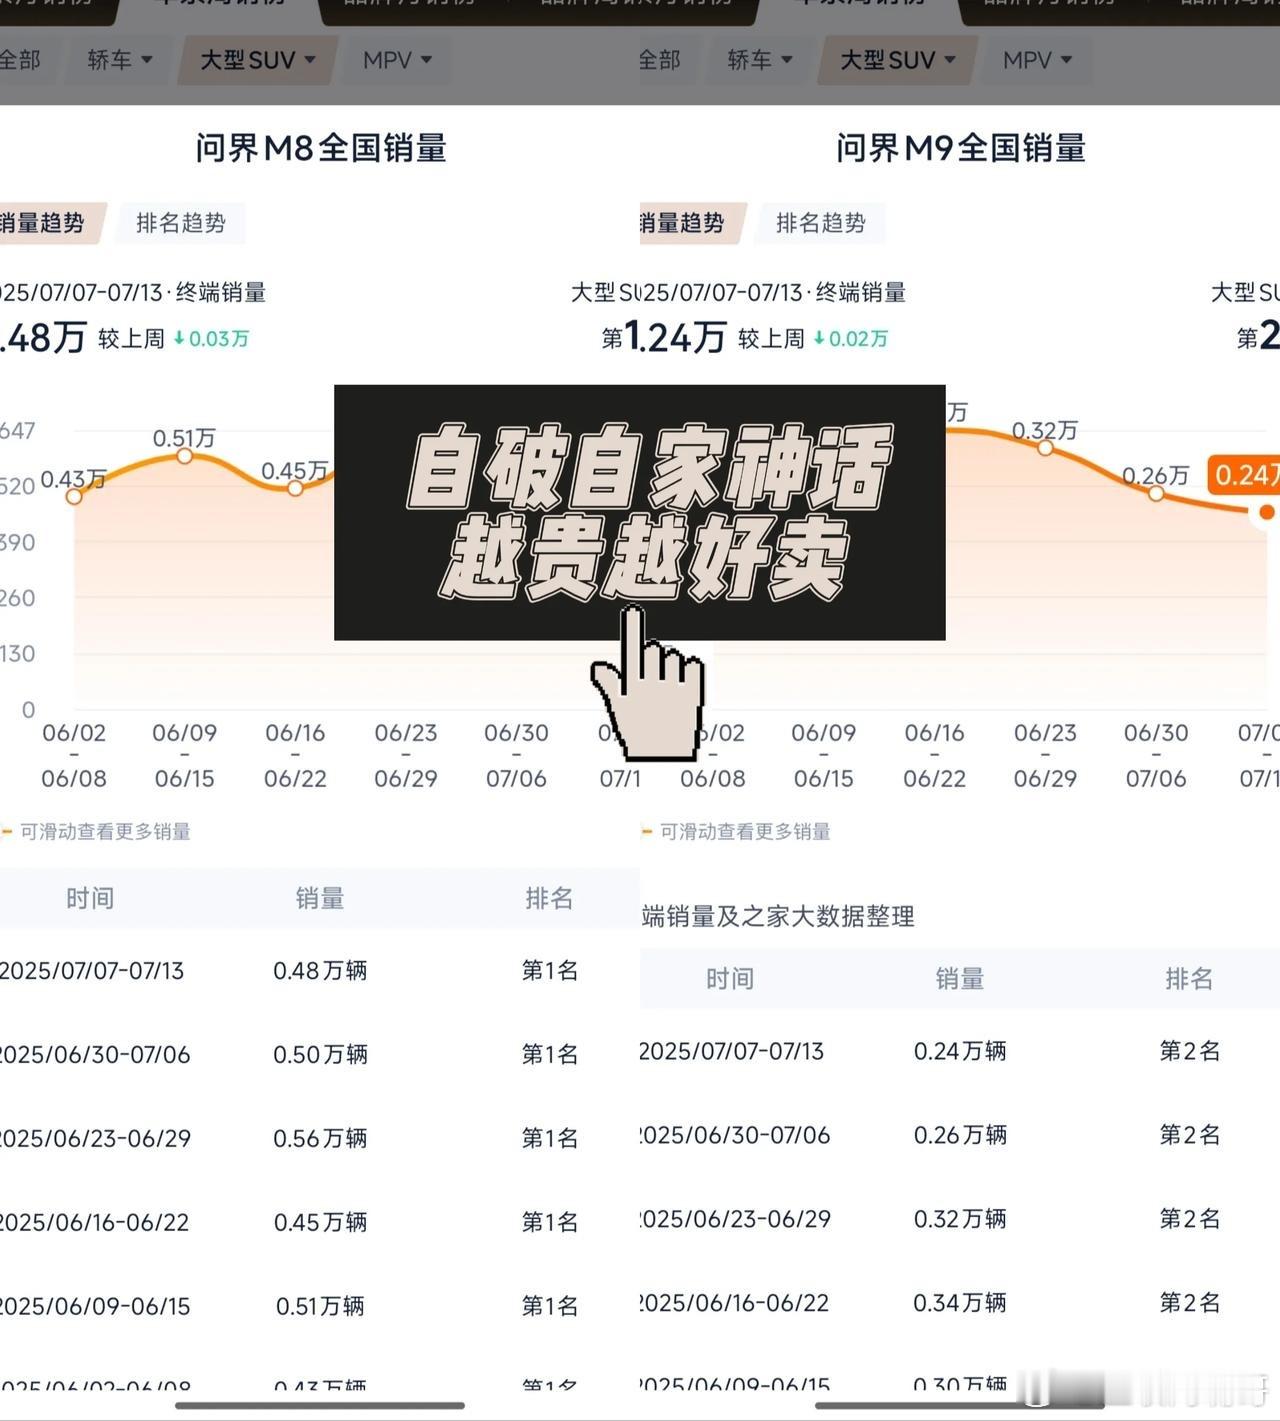
Task: Click 第2名 rank for M9 0.24万辆 row
Action: tap(1189, 1051)
